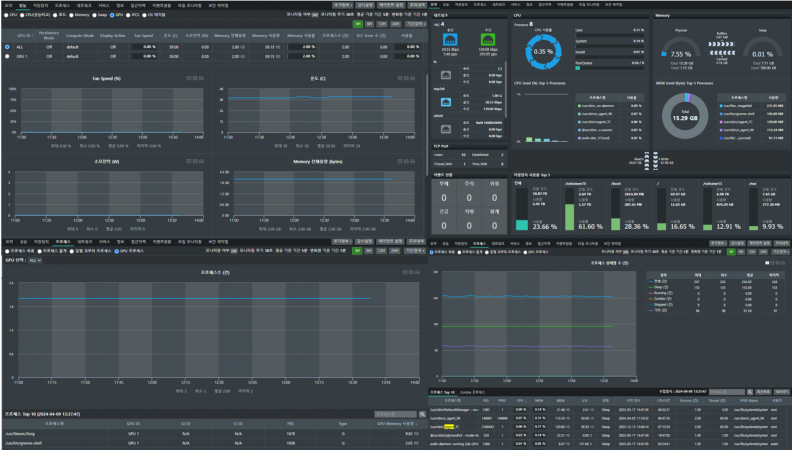Click the /volume70 disk usage bar

pyautogui.click(x=570, y=216)
